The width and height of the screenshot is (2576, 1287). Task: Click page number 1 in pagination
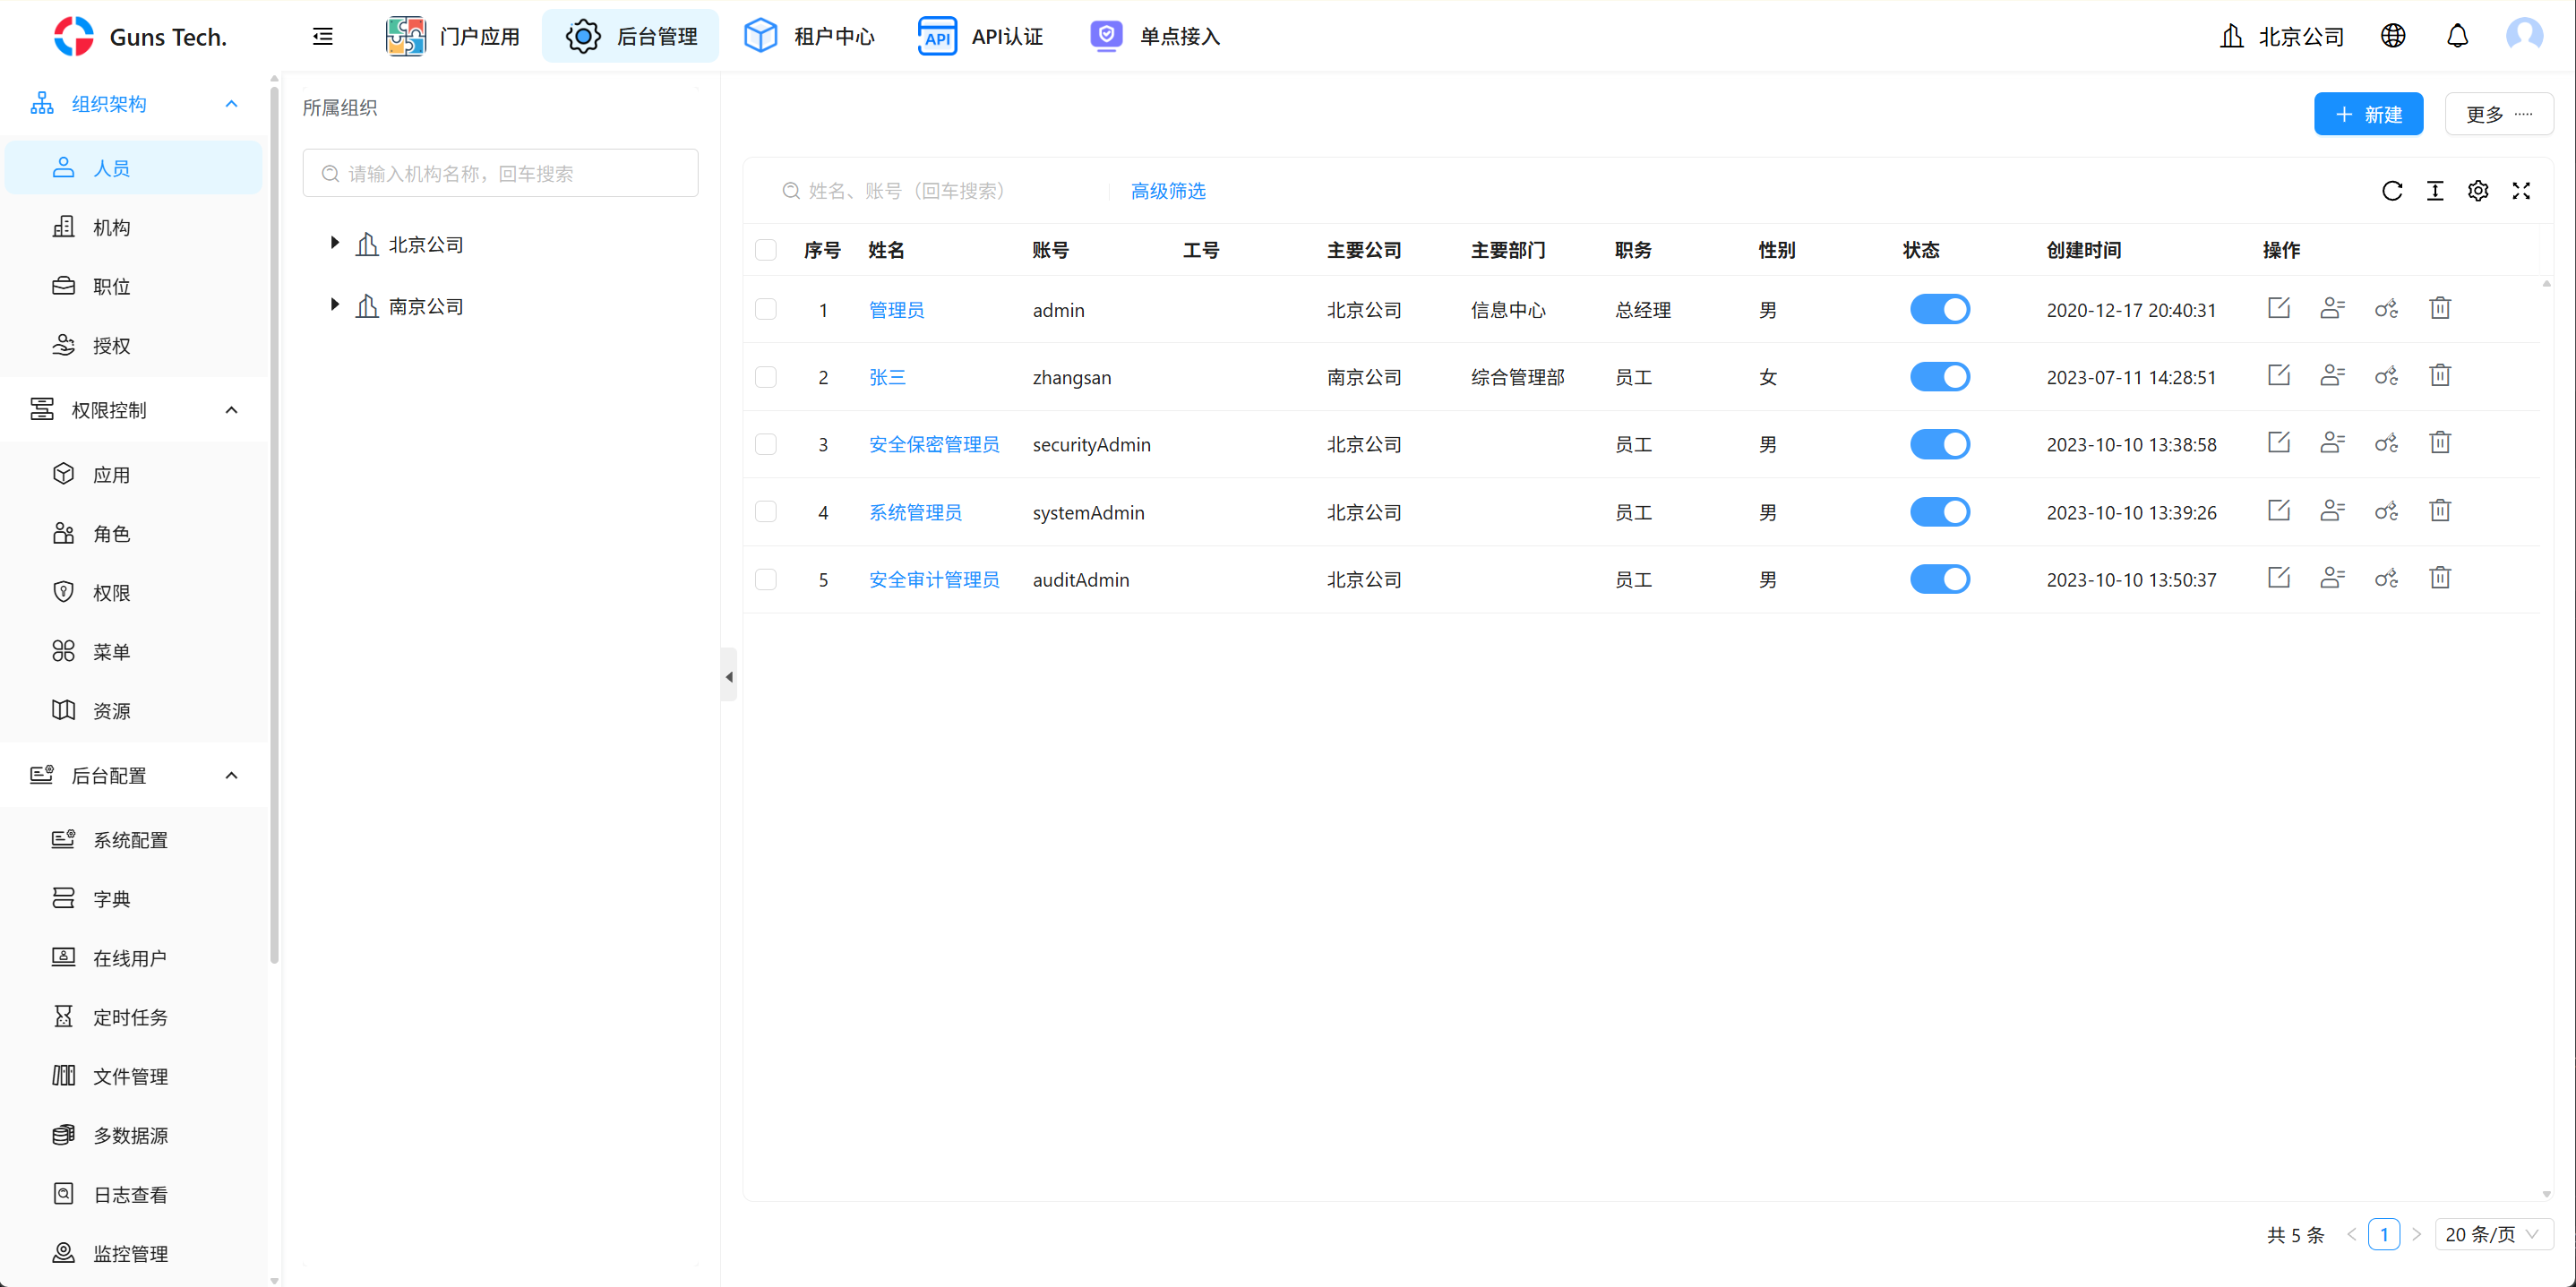2384,1234
